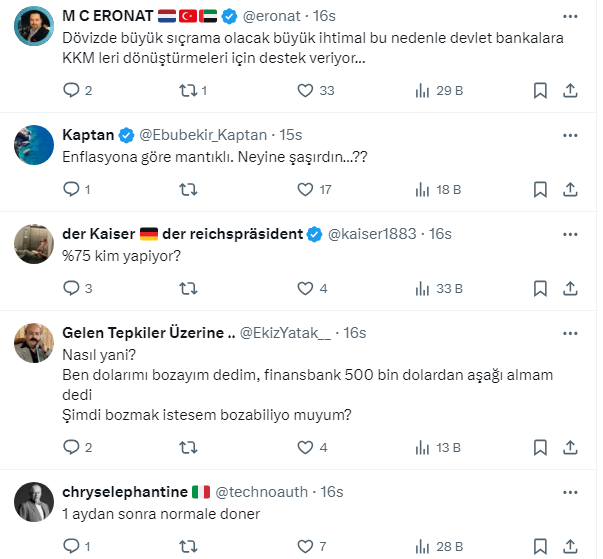Image resolution: width=603 pixels, height=559 pixels.
Task: Open more options on chryselephantine's tweet
Action: pyautogui.click(x=569, y=492)
